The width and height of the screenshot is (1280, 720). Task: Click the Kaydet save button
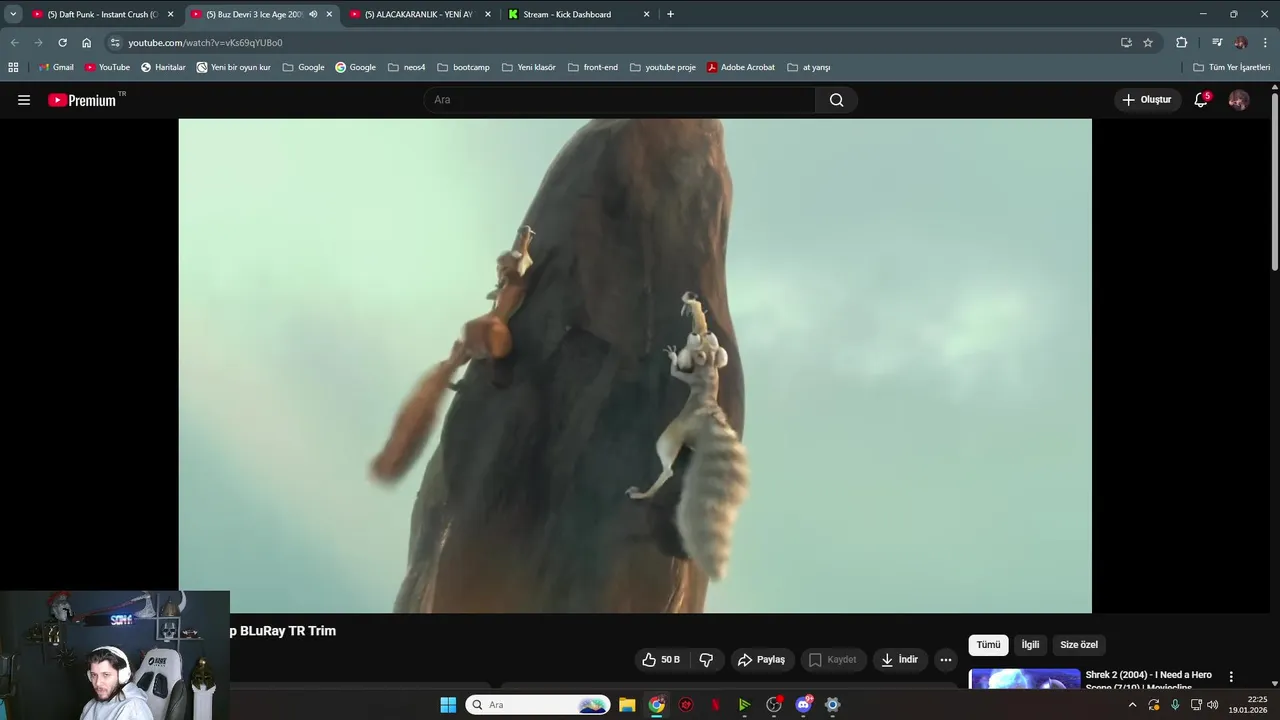point(832,660)
